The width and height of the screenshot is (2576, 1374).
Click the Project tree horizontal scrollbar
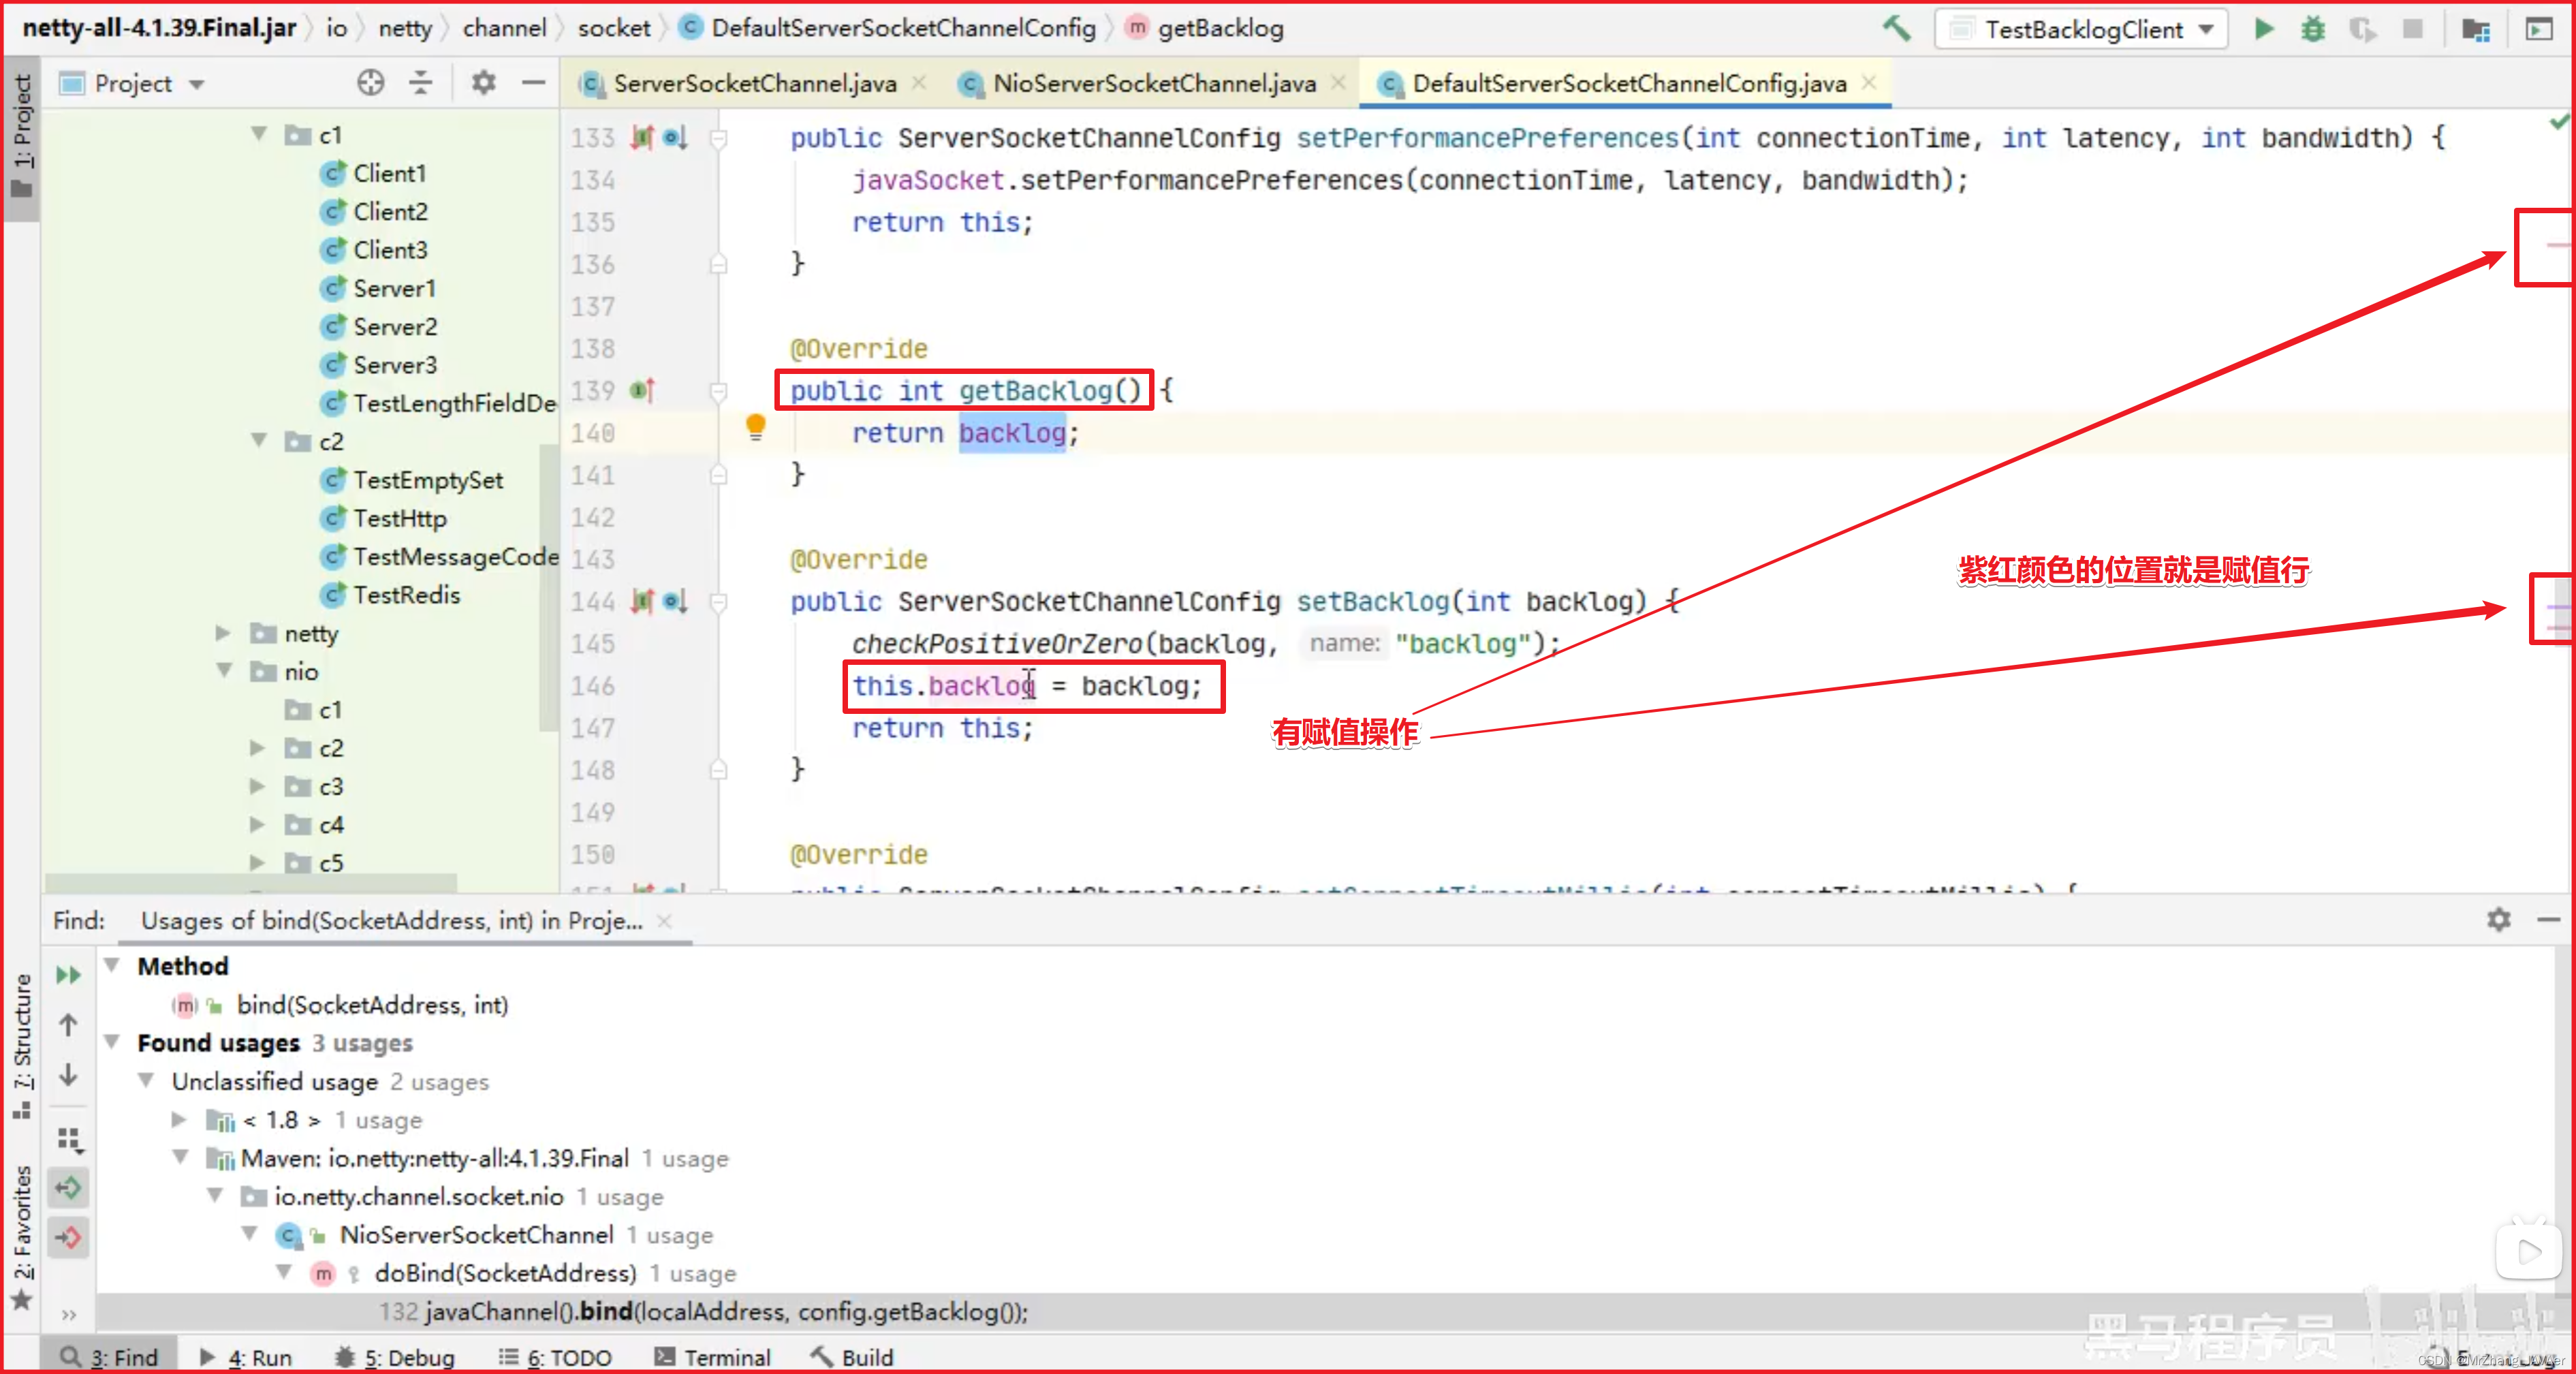click(x=250, y=883)
